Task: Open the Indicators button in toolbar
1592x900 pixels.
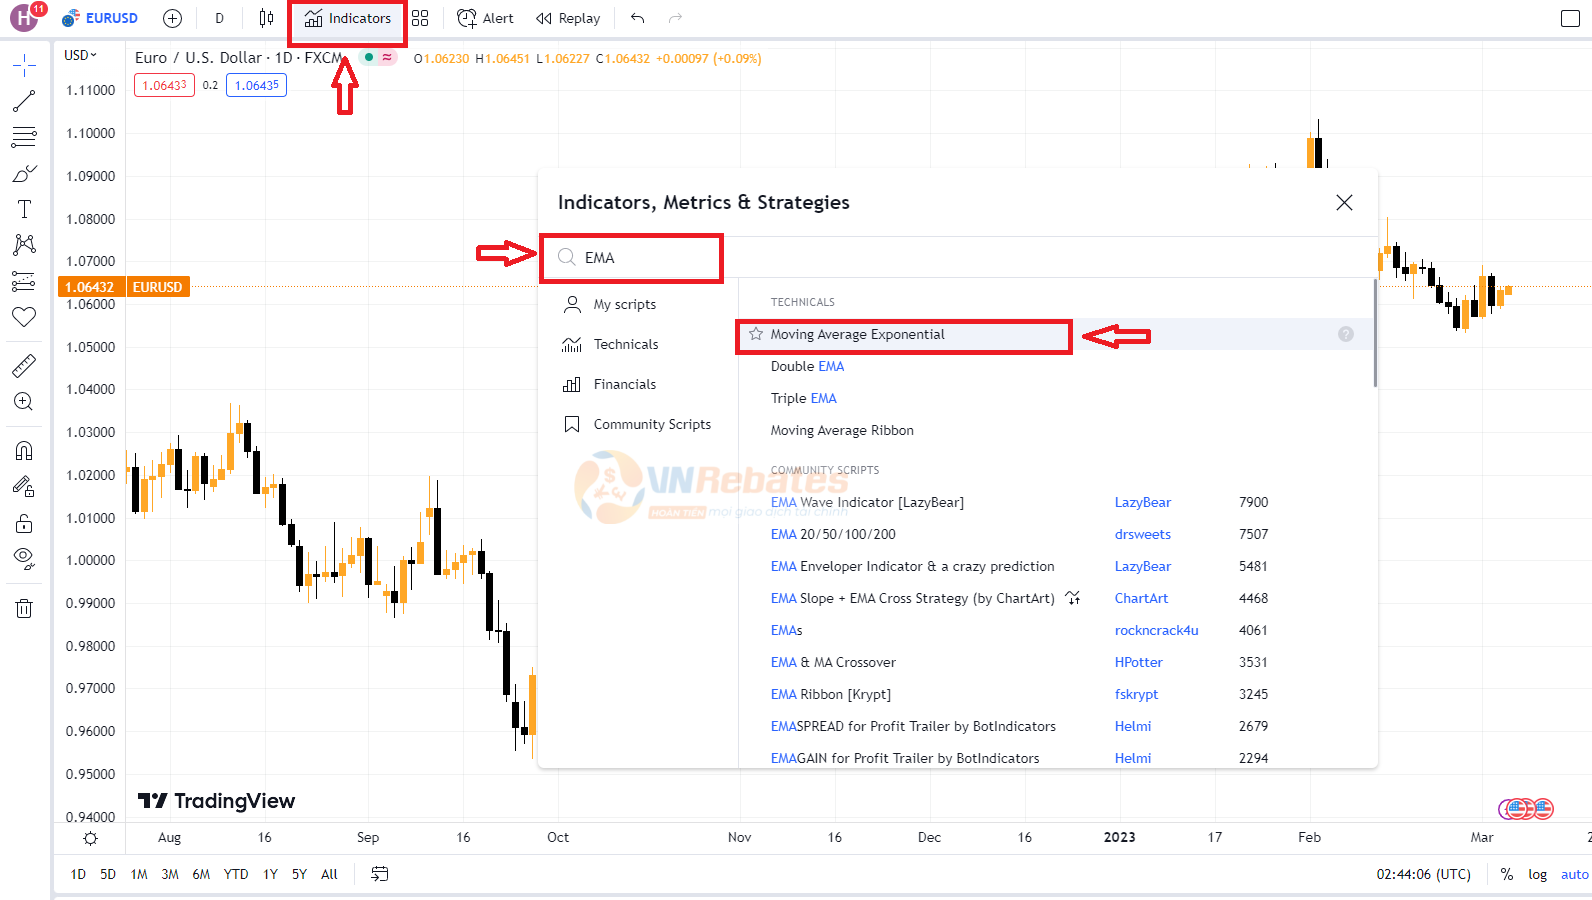Action: coord(347,18)
